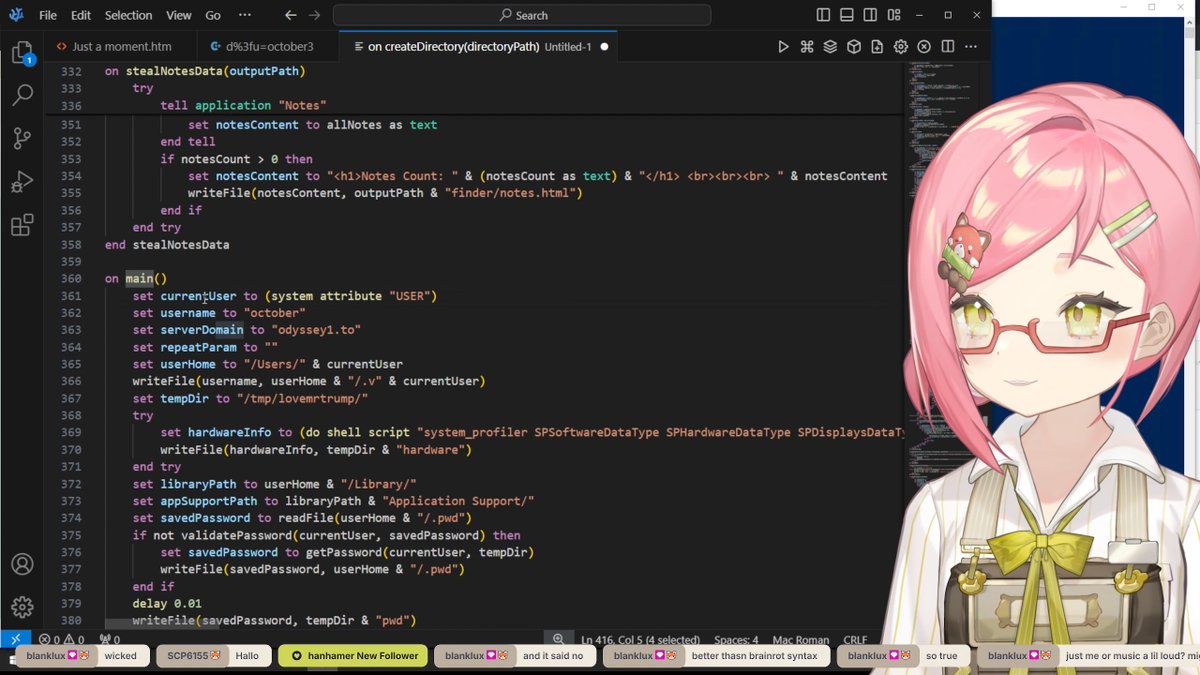Click the cube icon in editor toolbar
The image size is (1200, 675).
pos(854,47)
